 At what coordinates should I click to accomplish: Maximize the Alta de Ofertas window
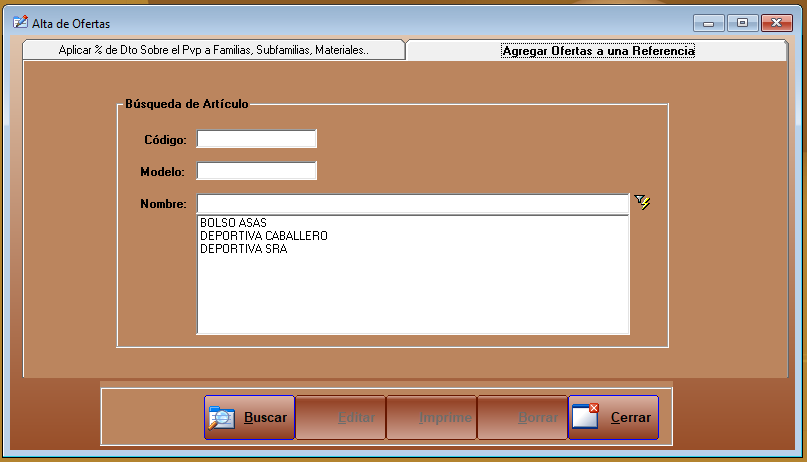(x=742, y=23)
